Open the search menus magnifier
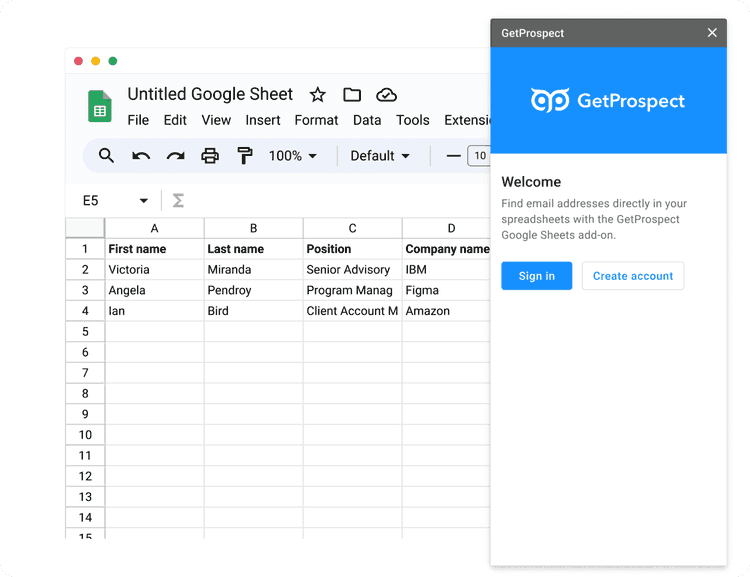The height and width of the screenshot is (577, 750). 106,155
